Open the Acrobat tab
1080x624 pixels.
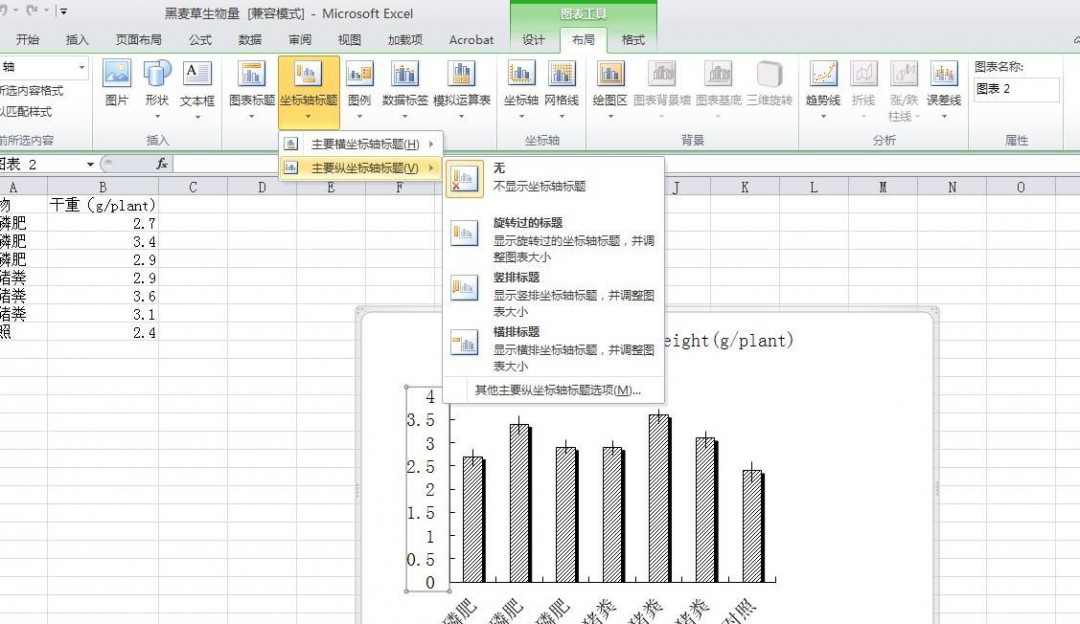(471, 40)
